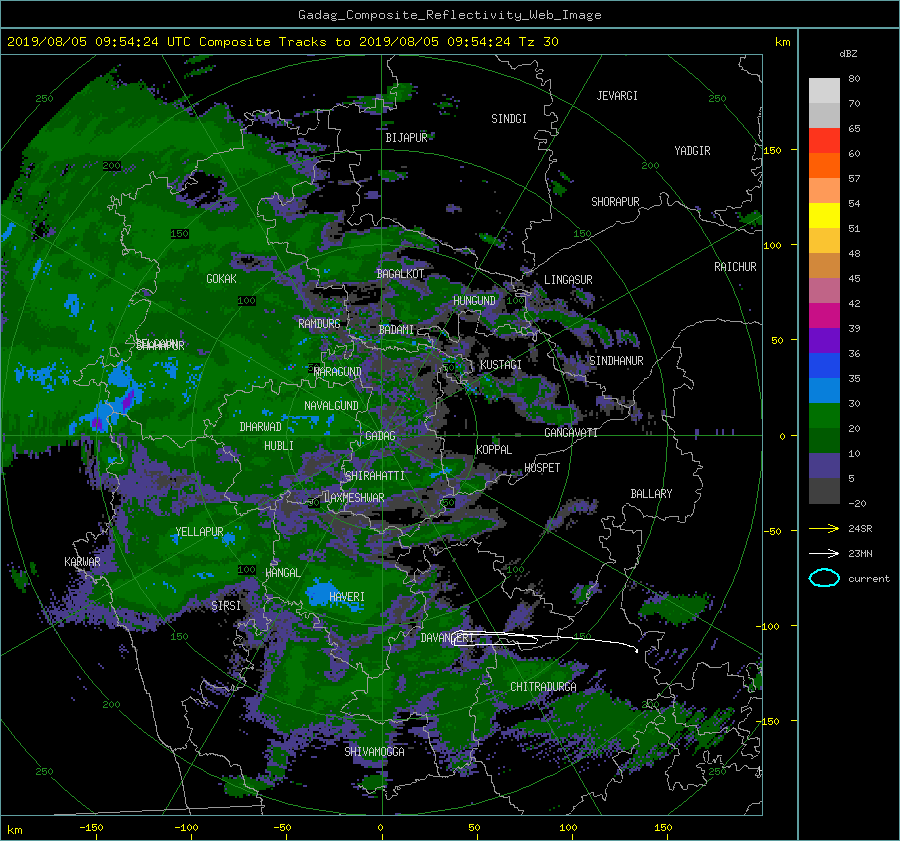Select the KUSTAGI city label
900x841 pixels.
click(x=501, y=365)
